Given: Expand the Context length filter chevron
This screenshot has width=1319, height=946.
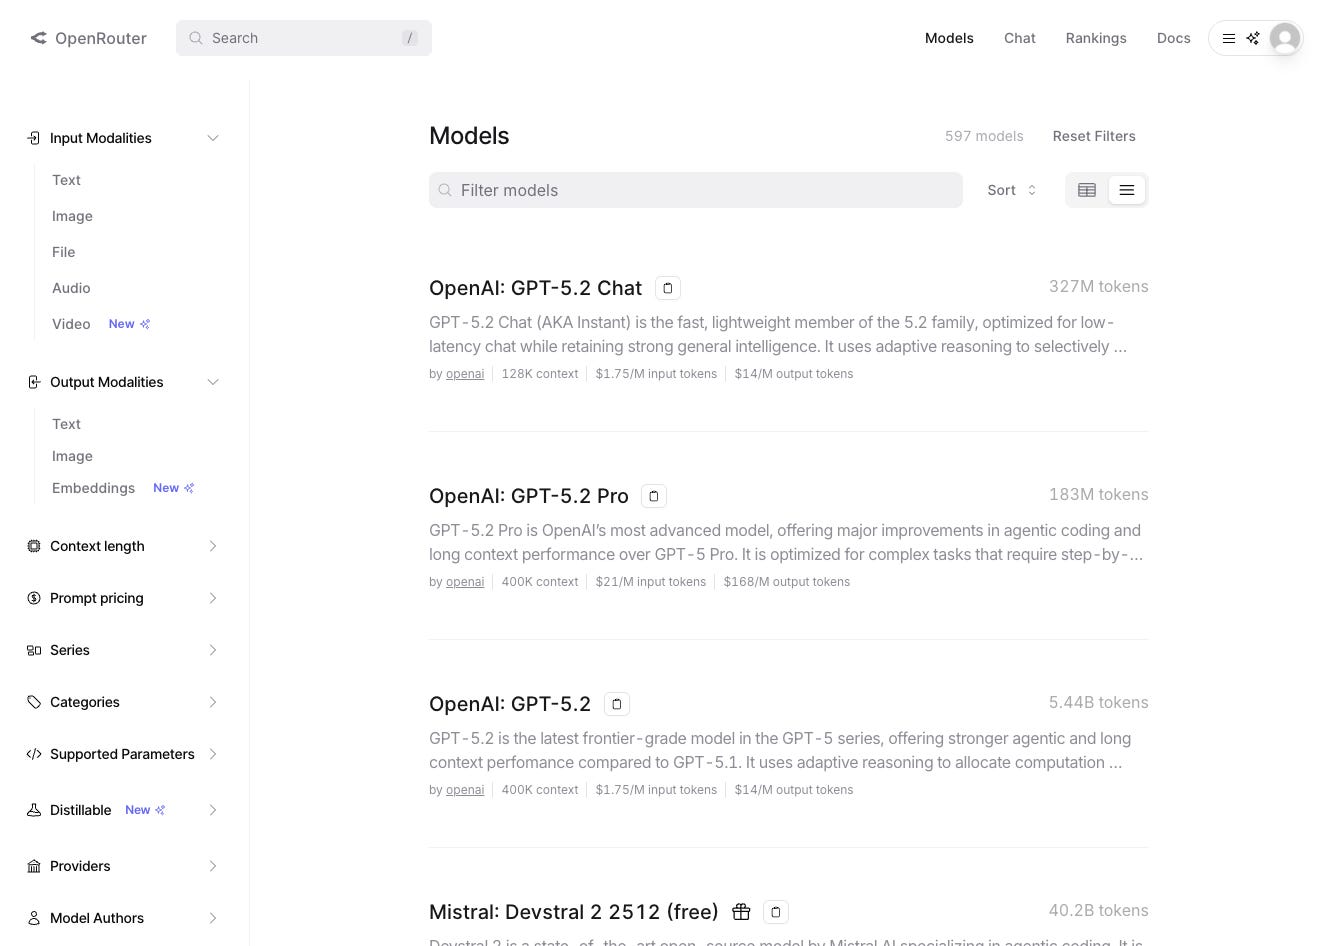Looking at the screenshot, I should coord(213,546).
